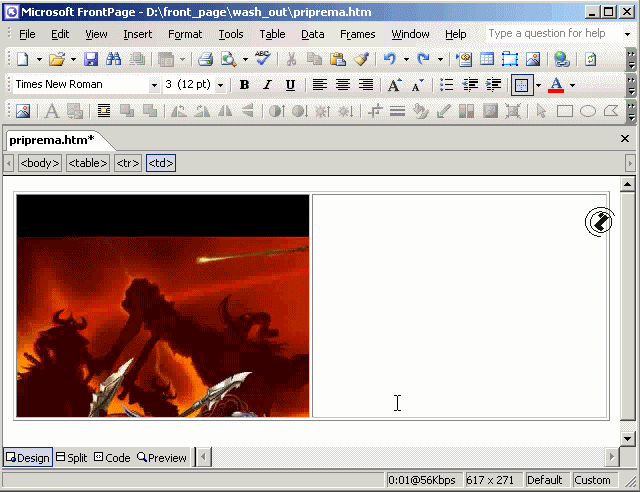The height and width of the screenshot is (492, 640).
Task: Expand the font size 3 (12 pt) dropdown
Action: click(221, 85)
